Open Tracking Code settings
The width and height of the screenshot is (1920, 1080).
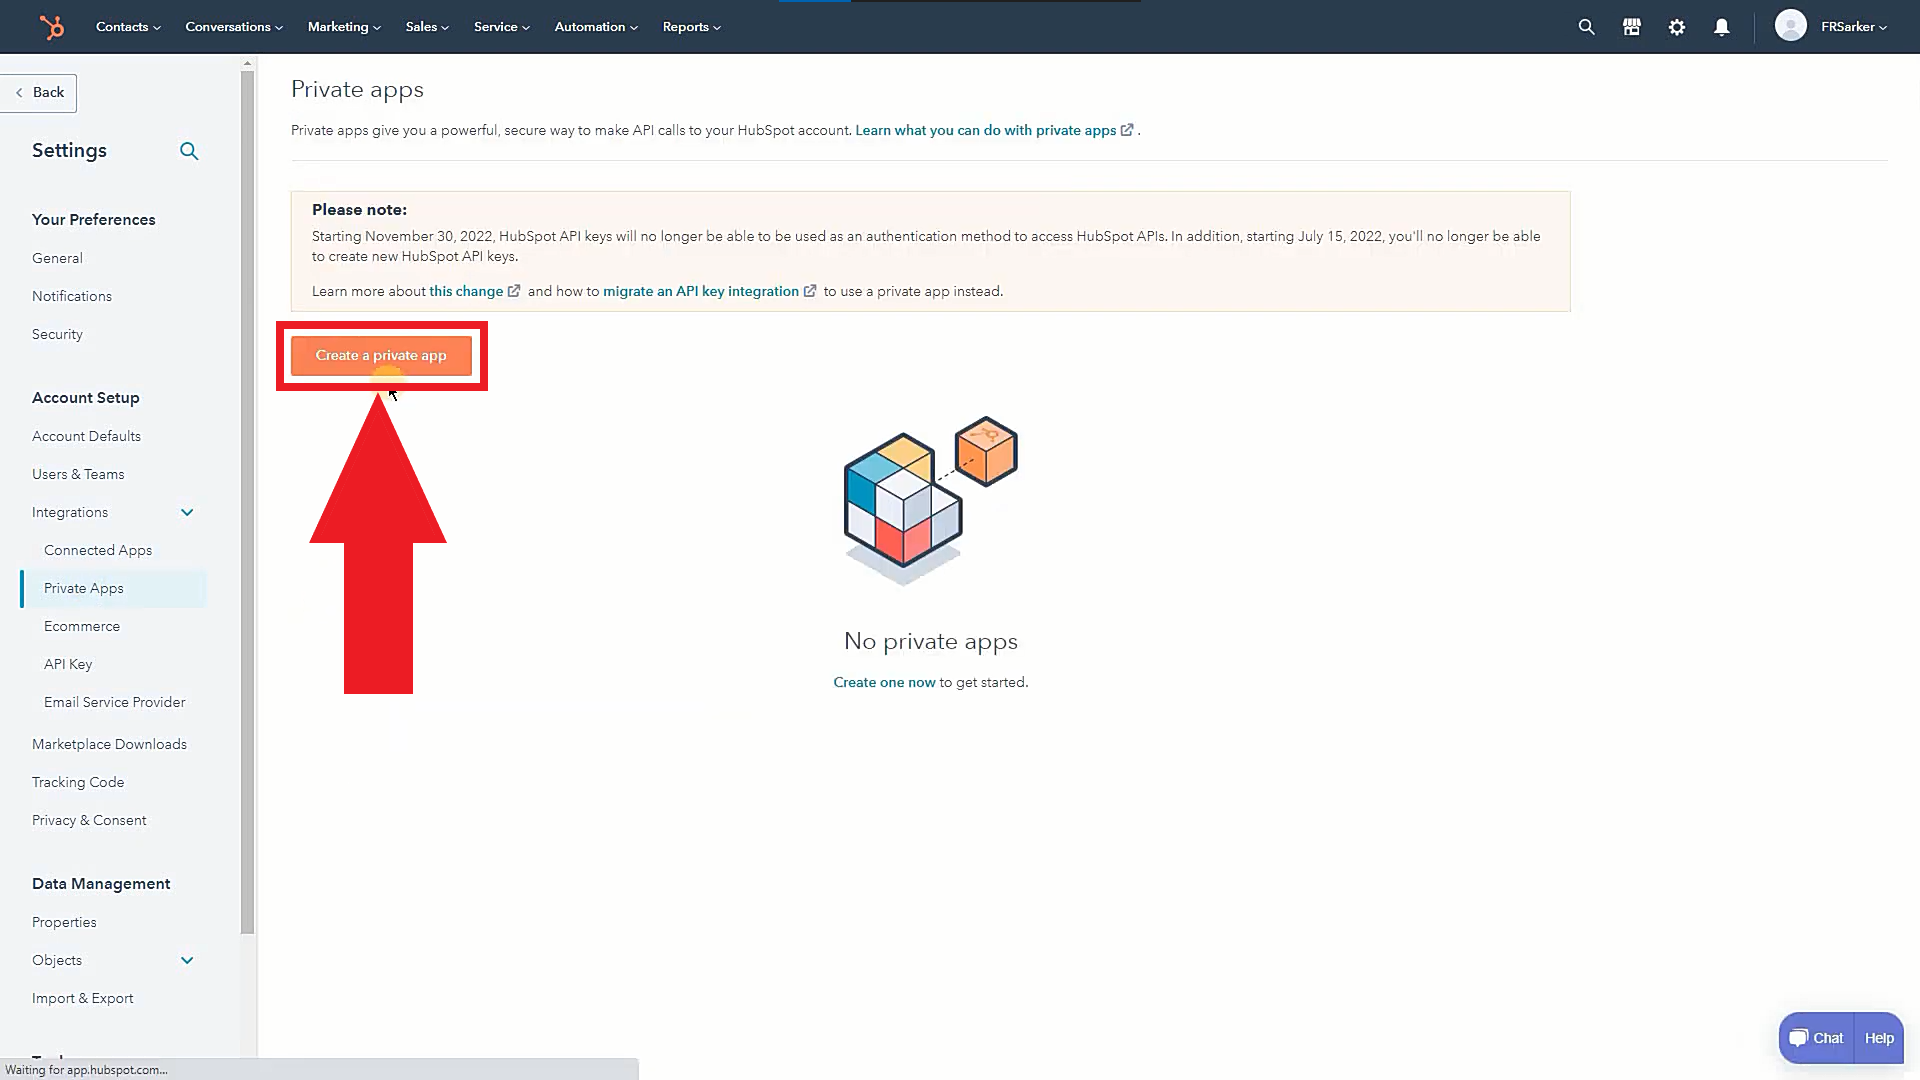coord(78,782)
